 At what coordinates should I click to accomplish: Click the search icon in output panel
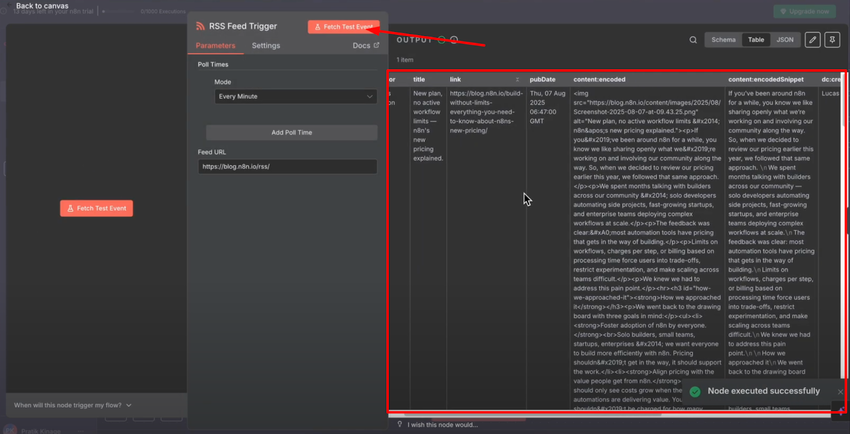point(693,40)
